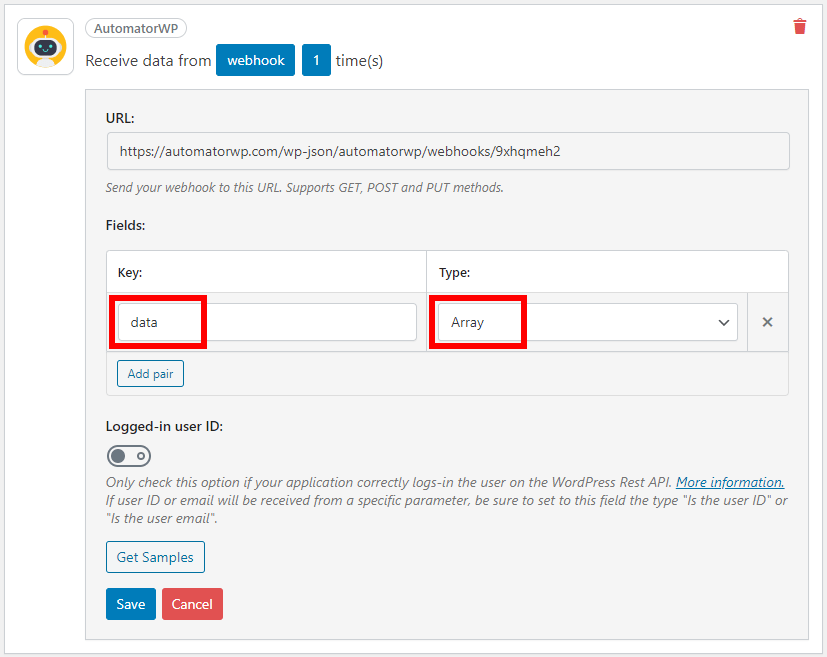Click Add pair to create a new field

[150, 373]
